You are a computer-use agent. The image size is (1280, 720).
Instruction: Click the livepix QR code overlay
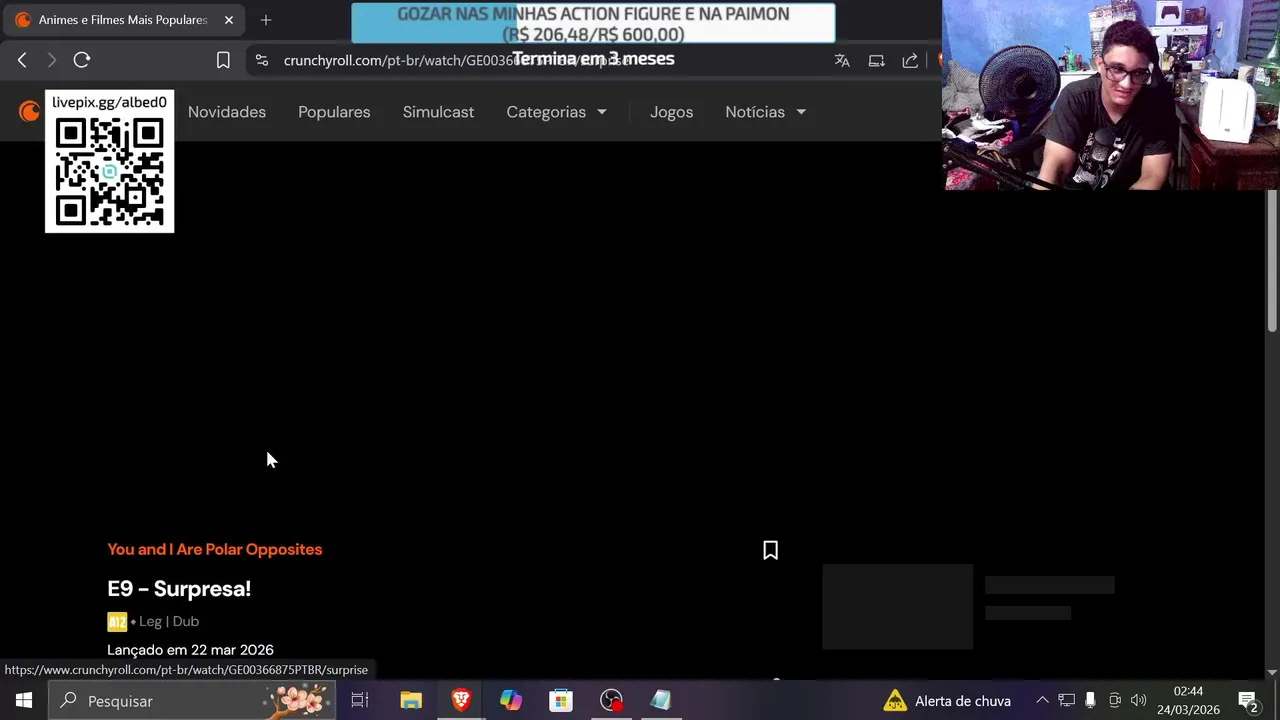pos(109,162)
